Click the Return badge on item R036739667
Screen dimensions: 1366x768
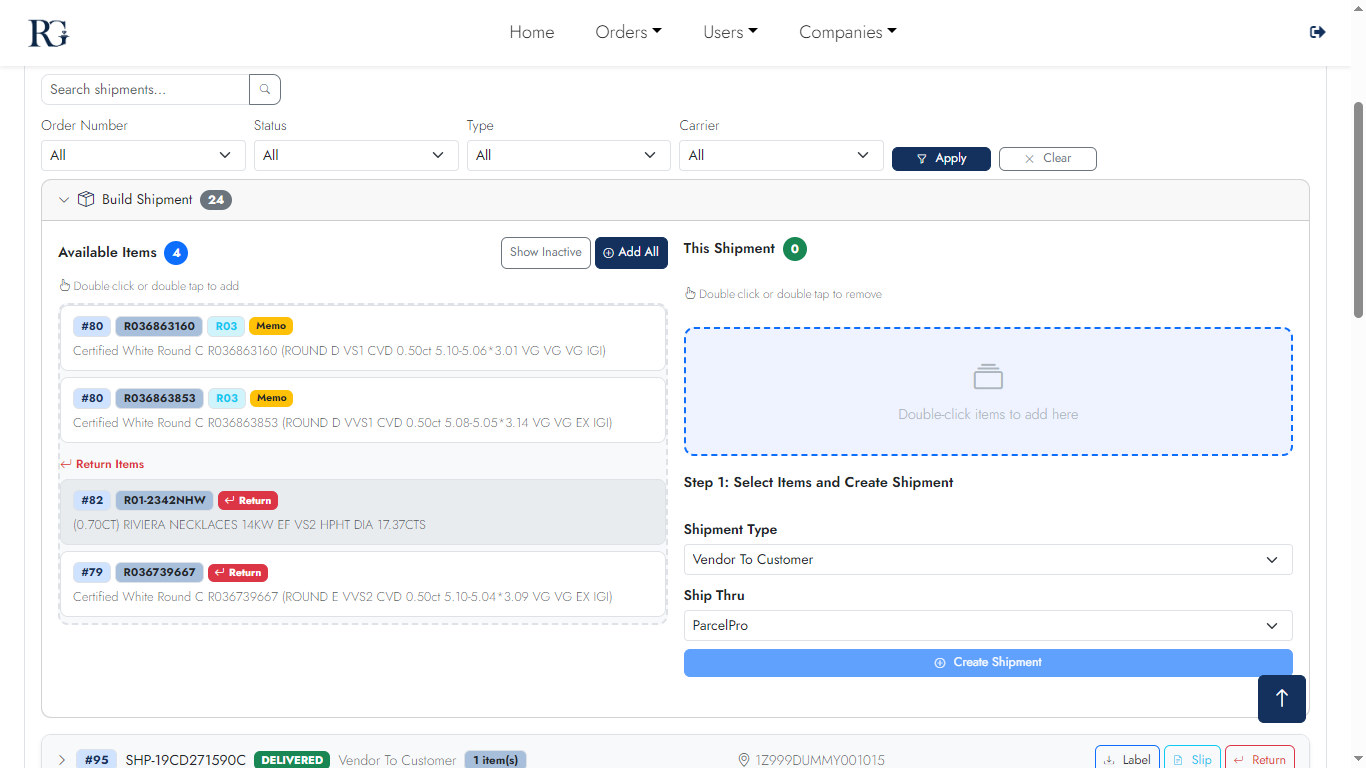tap(237, 572)
